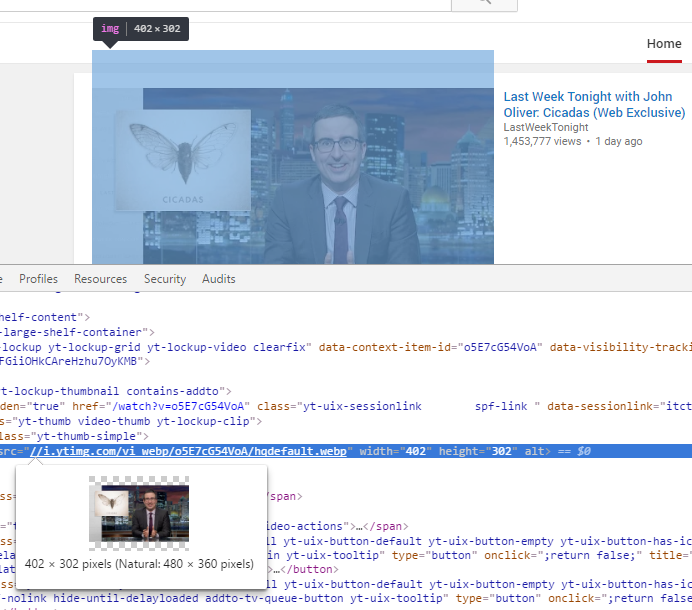692x610 pixels.
Task: Select the yt-thumb-simple class line
Action: coord(74,436)
